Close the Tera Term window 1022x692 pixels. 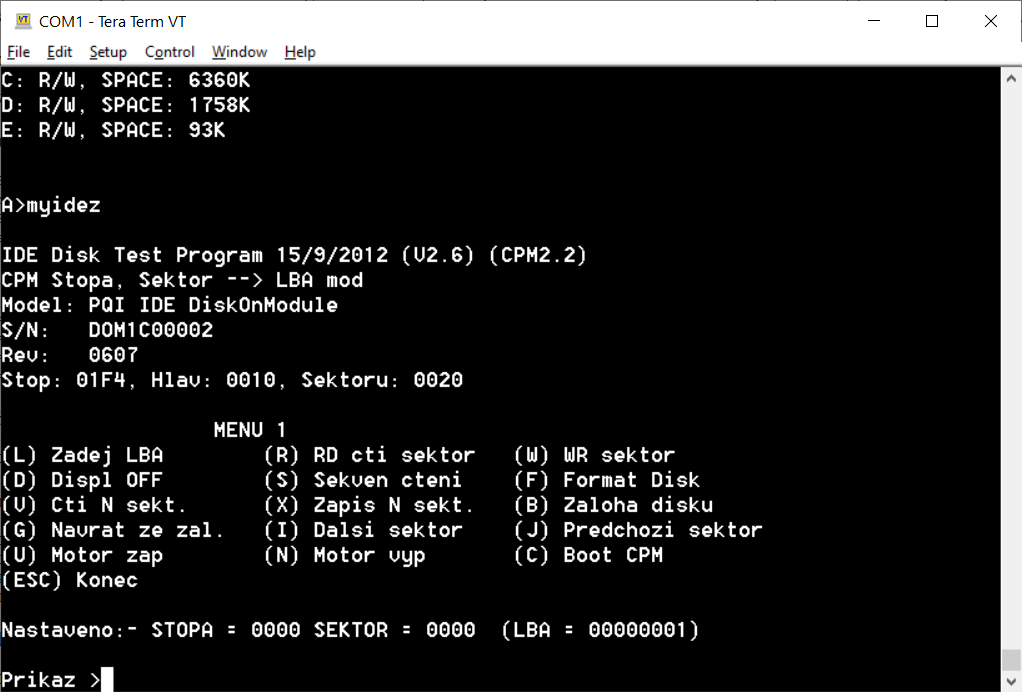point(990,21)
